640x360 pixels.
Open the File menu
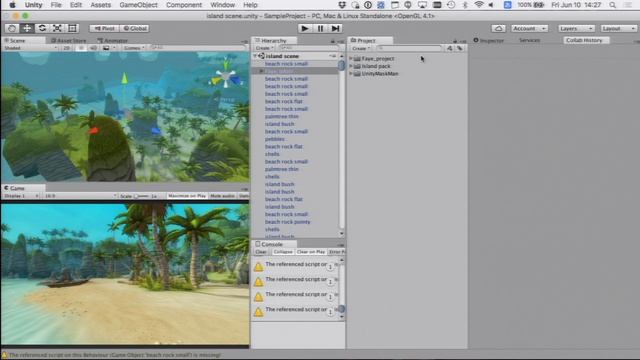(x=56, y=5)
